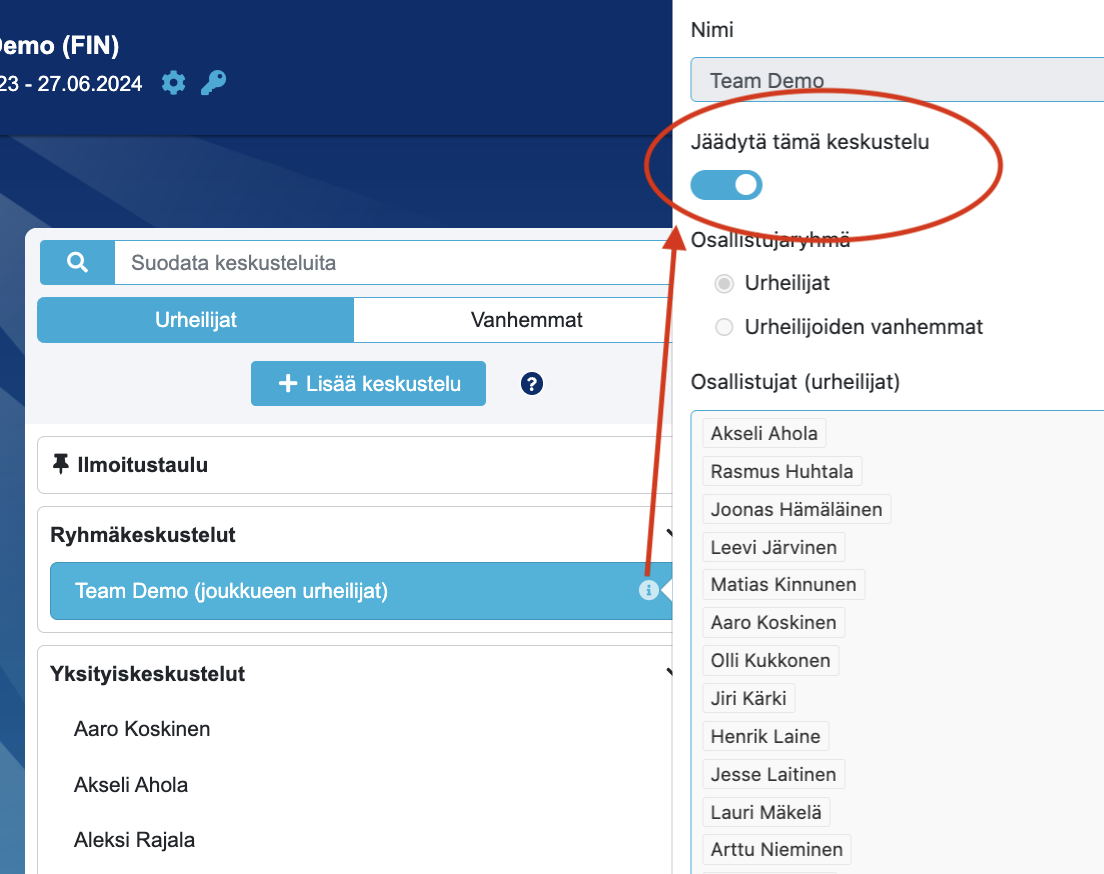Select participant tag Akseli Ahola
The width and height of the screenshot is (1104, 874).
(x=764, y=433)
